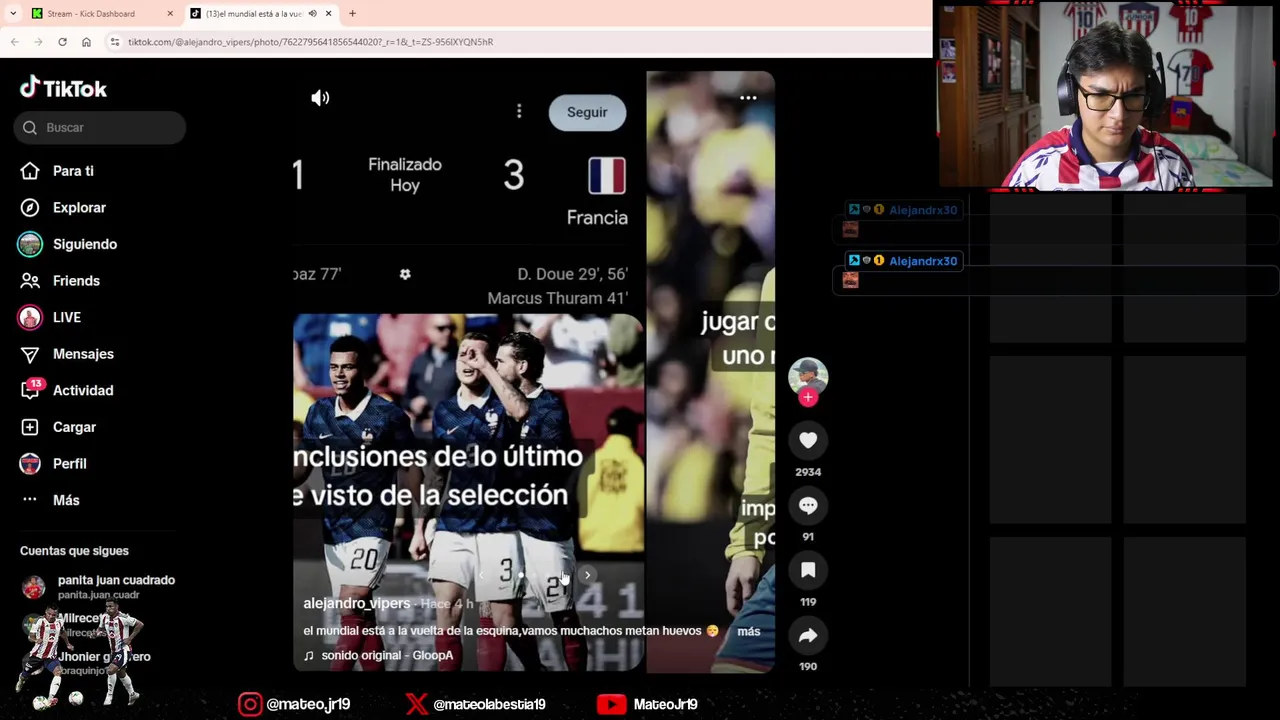Viewport: 1280px width, 720px height.
Task: Click the "Cuentas que sigues" heading
Action: 74,551
